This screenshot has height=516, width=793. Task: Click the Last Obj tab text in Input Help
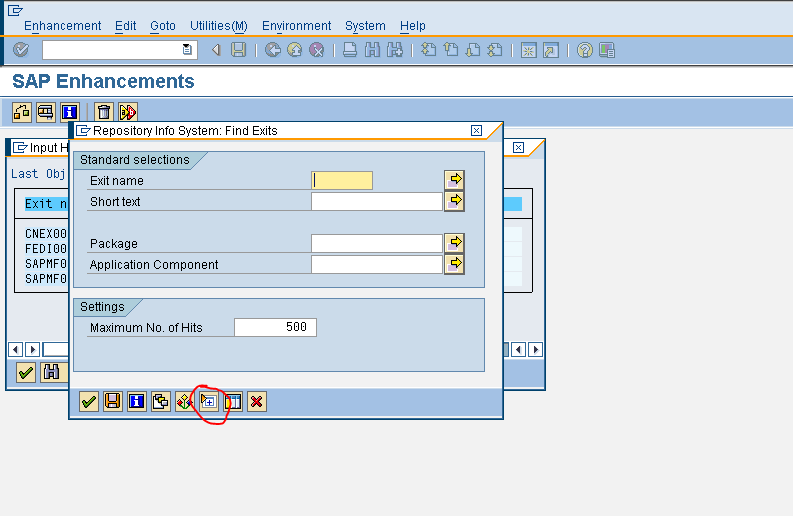pos(38,174)
